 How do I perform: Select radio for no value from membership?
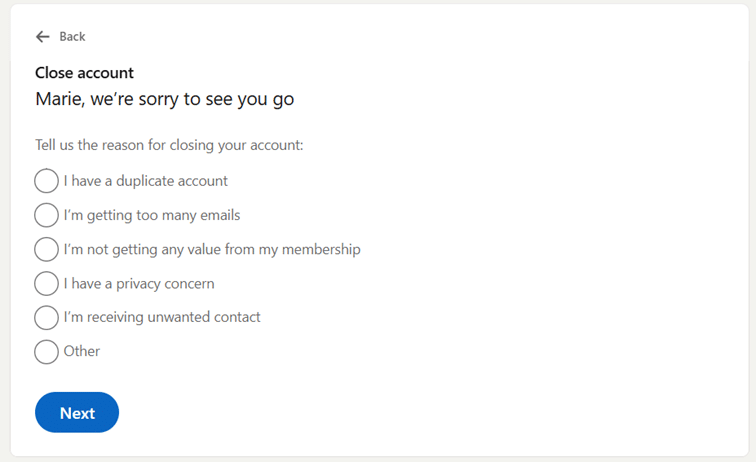coord(46,249)
